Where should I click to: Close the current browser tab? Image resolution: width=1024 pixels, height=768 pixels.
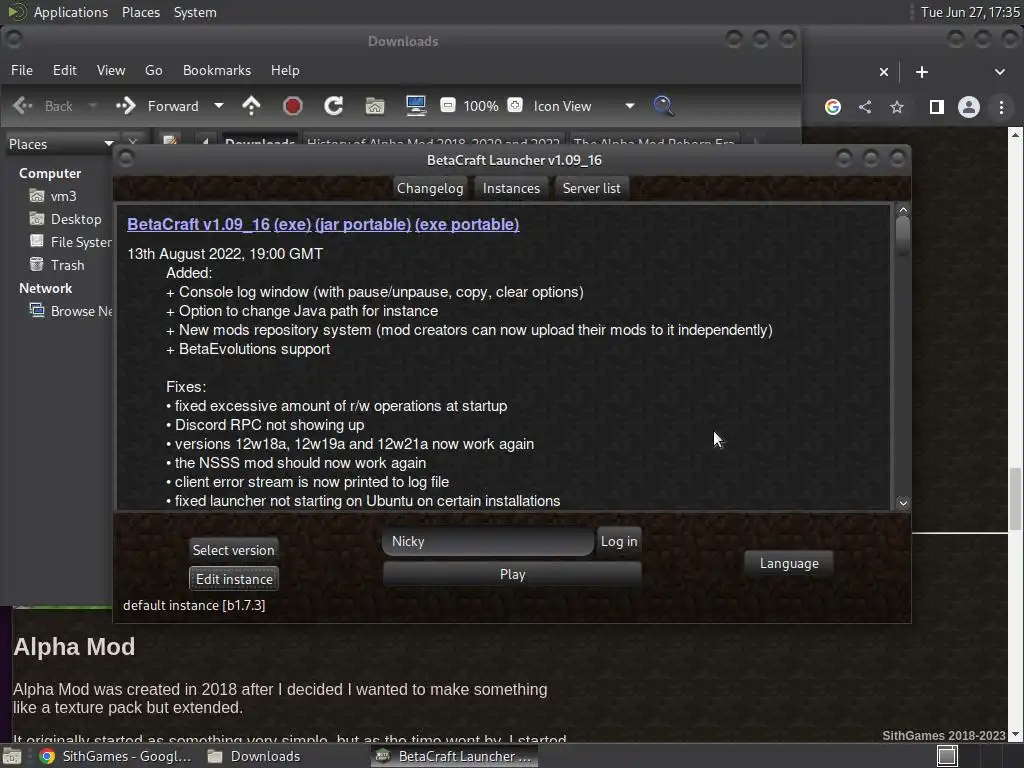click(884, 72)
